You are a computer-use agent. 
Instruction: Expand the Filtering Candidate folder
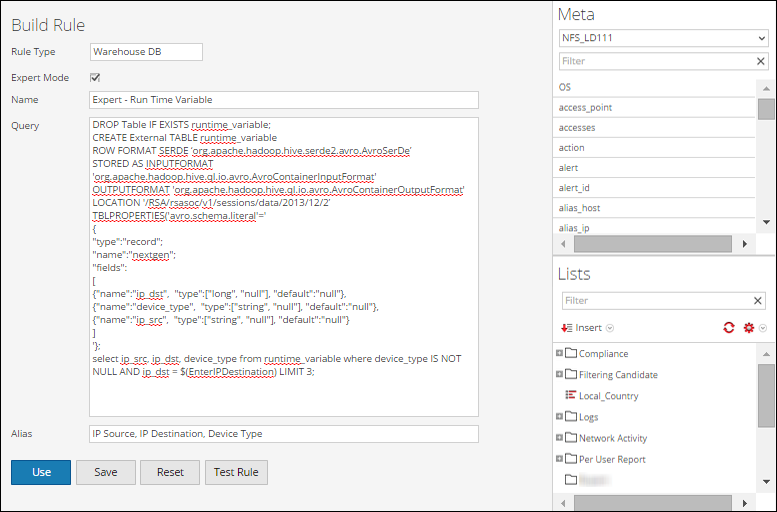point(559,375)
